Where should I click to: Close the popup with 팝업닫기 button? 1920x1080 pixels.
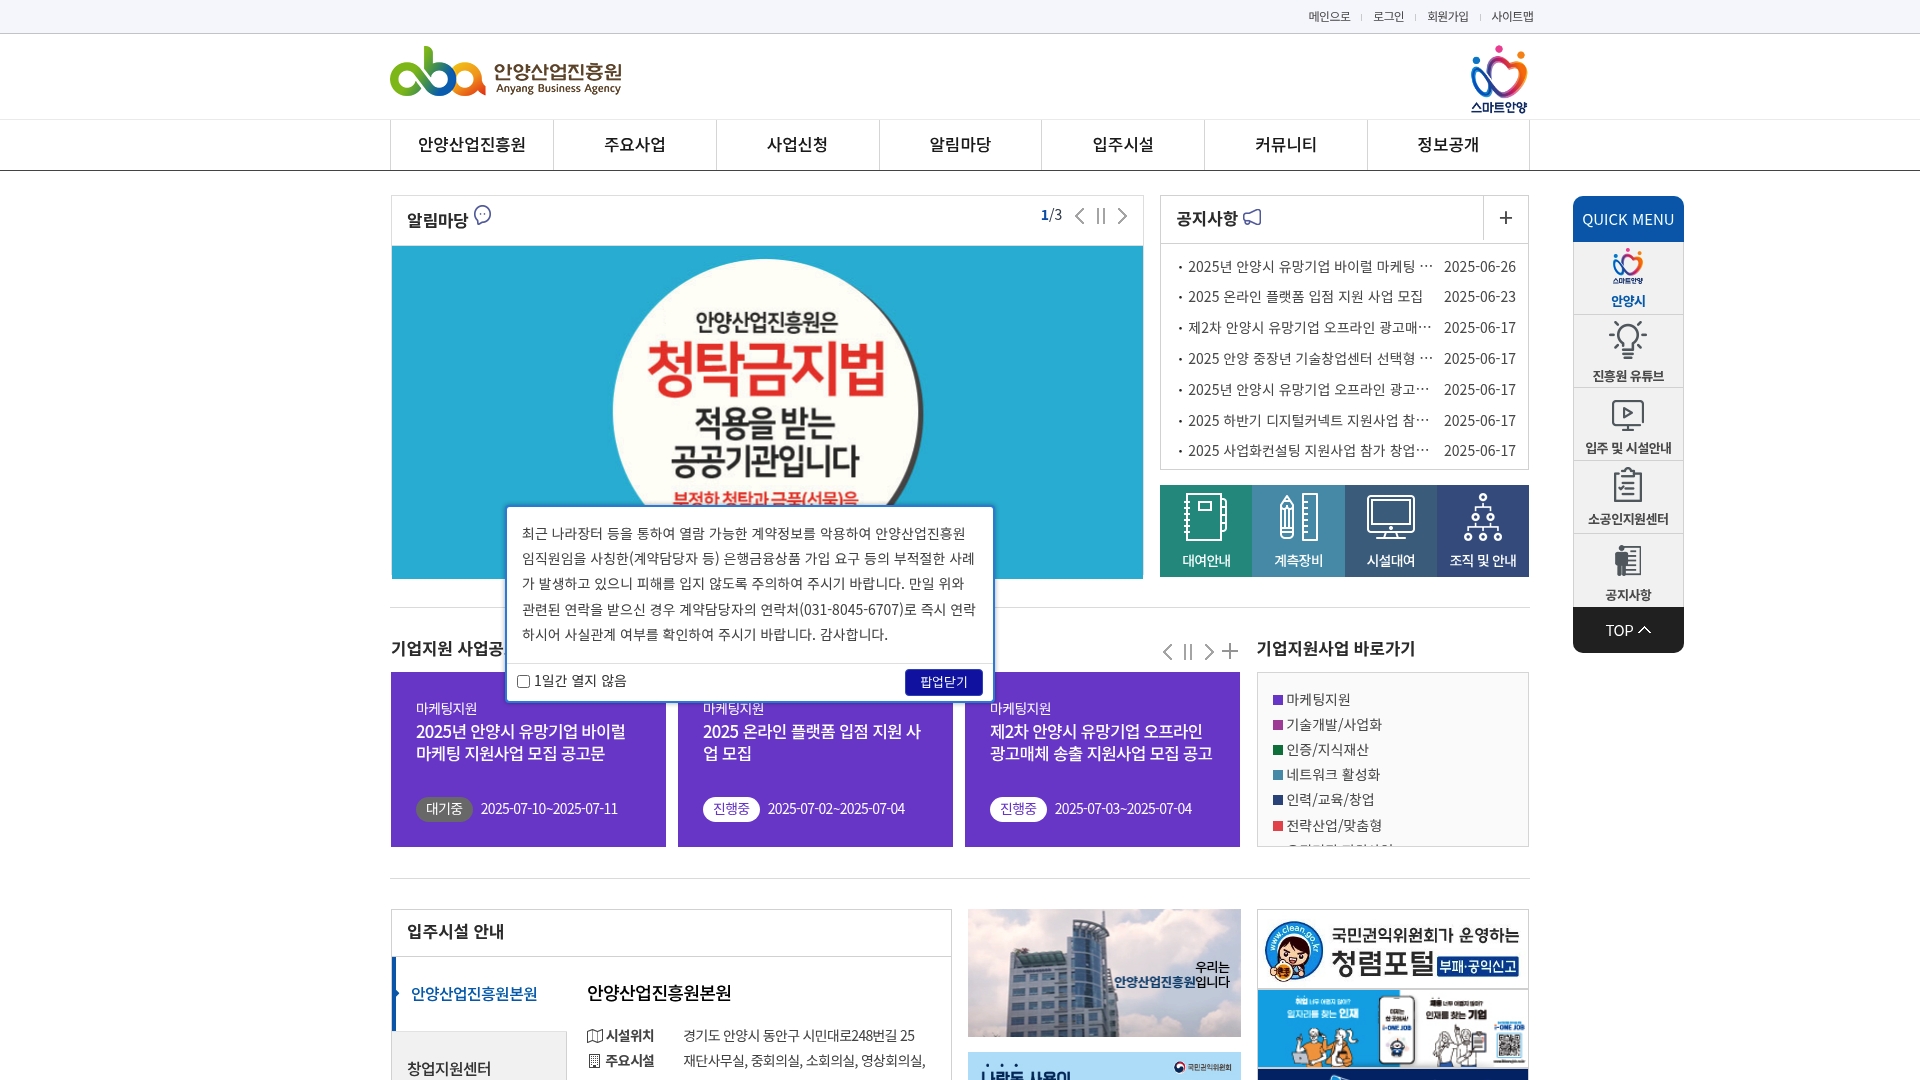943,682
